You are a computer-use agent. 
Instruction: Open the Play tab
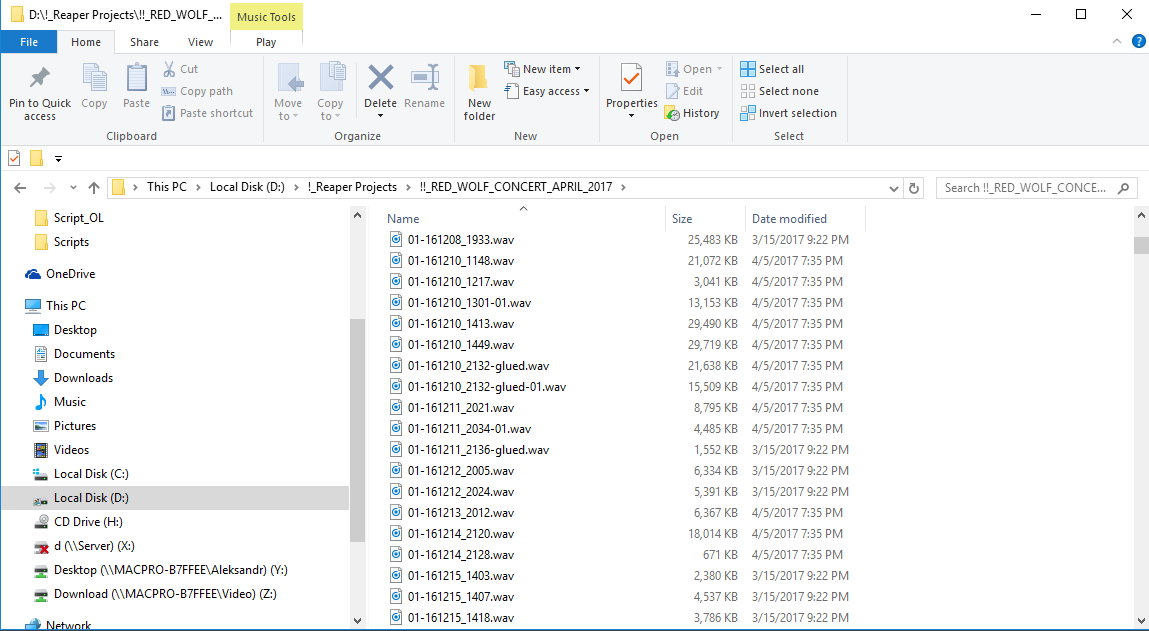pyautogui.click(x=266, y=42)
